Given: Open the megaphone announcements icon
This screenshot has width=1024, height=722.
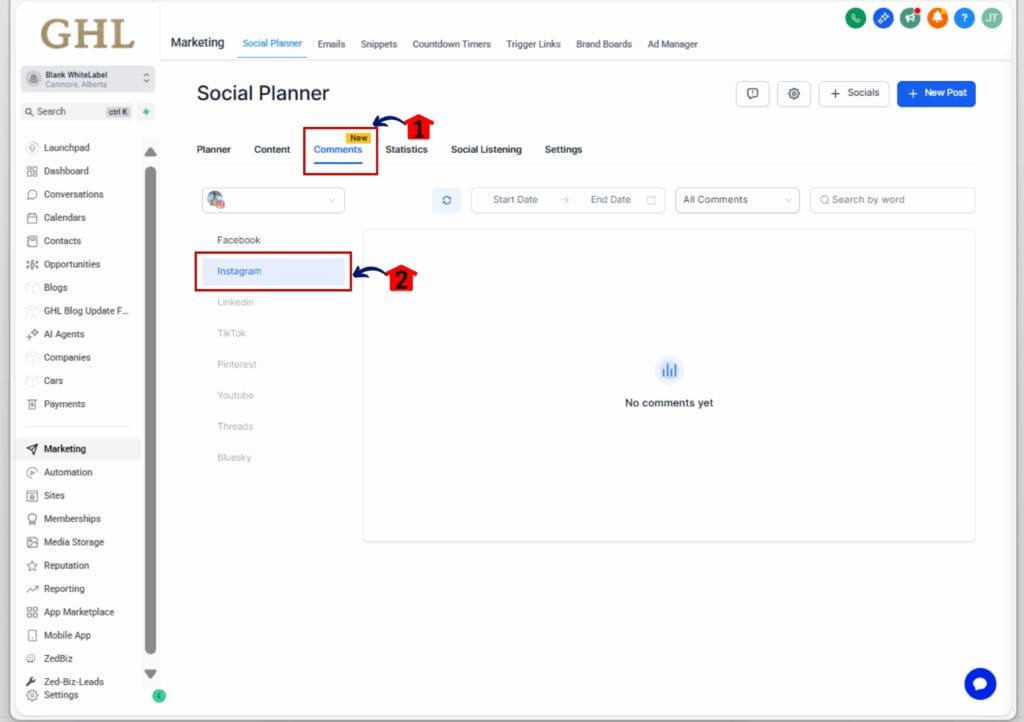Looking at the screenshot, I should point(910,18).
